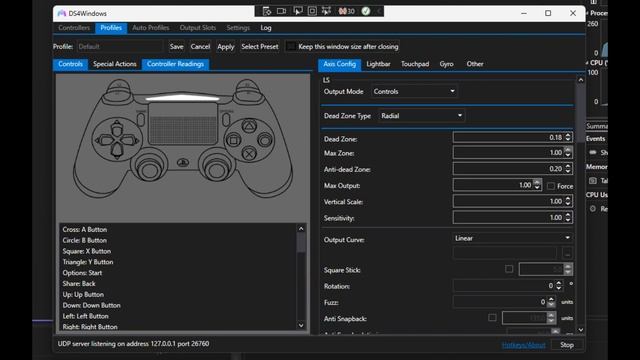640x360 pixels.
Task: Click the touchpad on the controller image
Action: pos(182,123)
